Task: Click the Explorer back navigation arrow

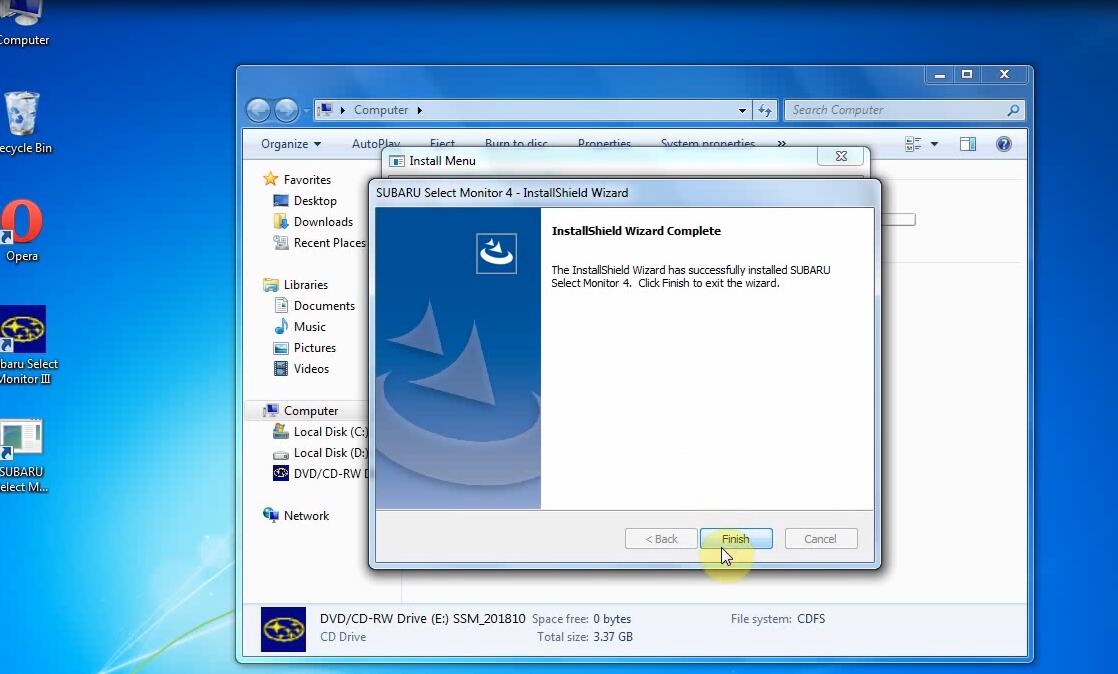Action: 259,110
